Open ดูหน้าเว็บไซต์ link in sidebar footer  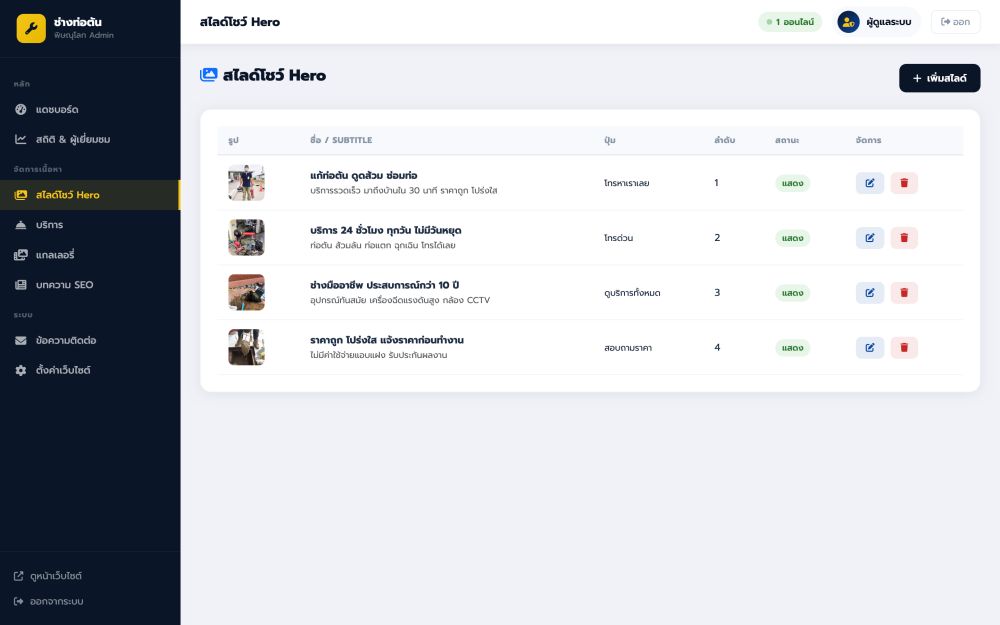[55, 576]
